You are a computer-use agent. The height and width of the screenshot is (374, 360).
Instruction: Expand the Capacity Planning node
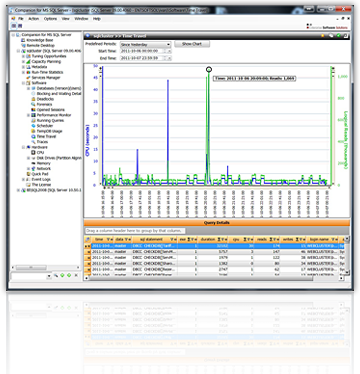(x=24, y=62)
